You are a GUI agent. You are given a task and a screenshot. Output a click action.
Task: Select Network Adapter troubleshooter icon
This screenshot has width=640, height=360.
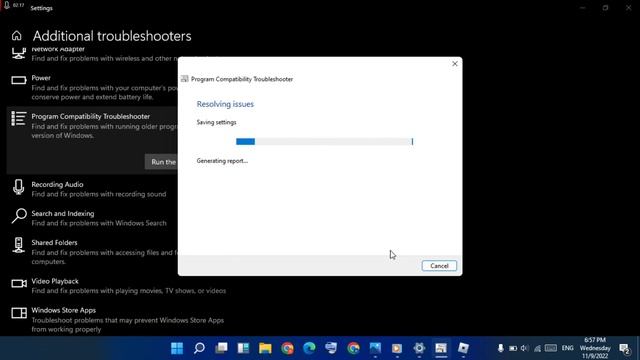[18, 53]
